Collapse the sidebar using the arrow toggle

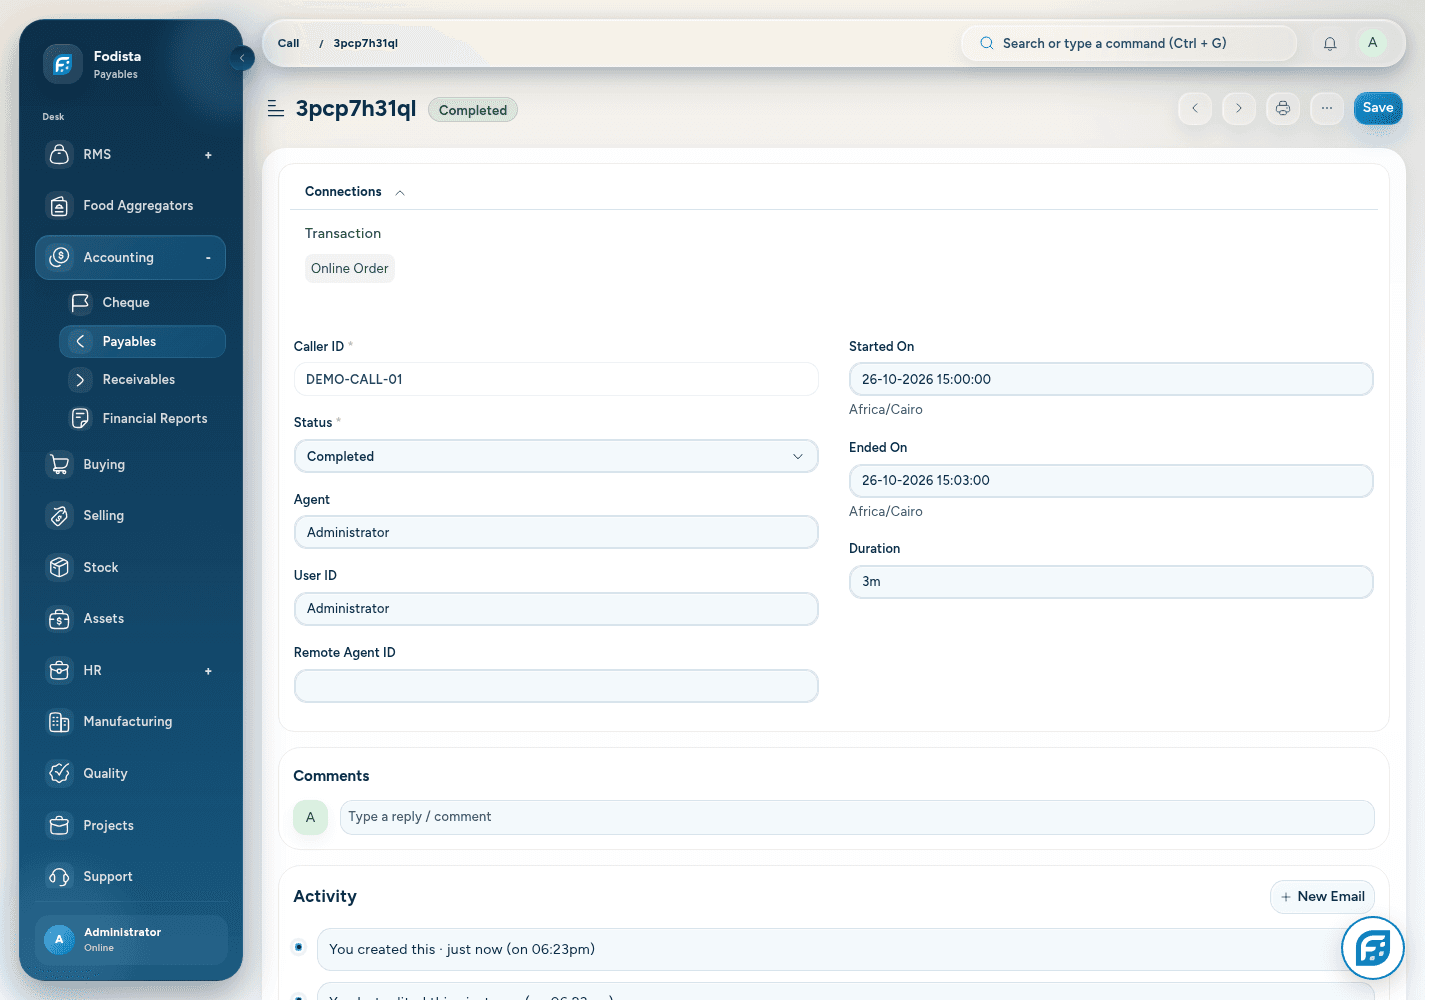(x=242, y=58)
